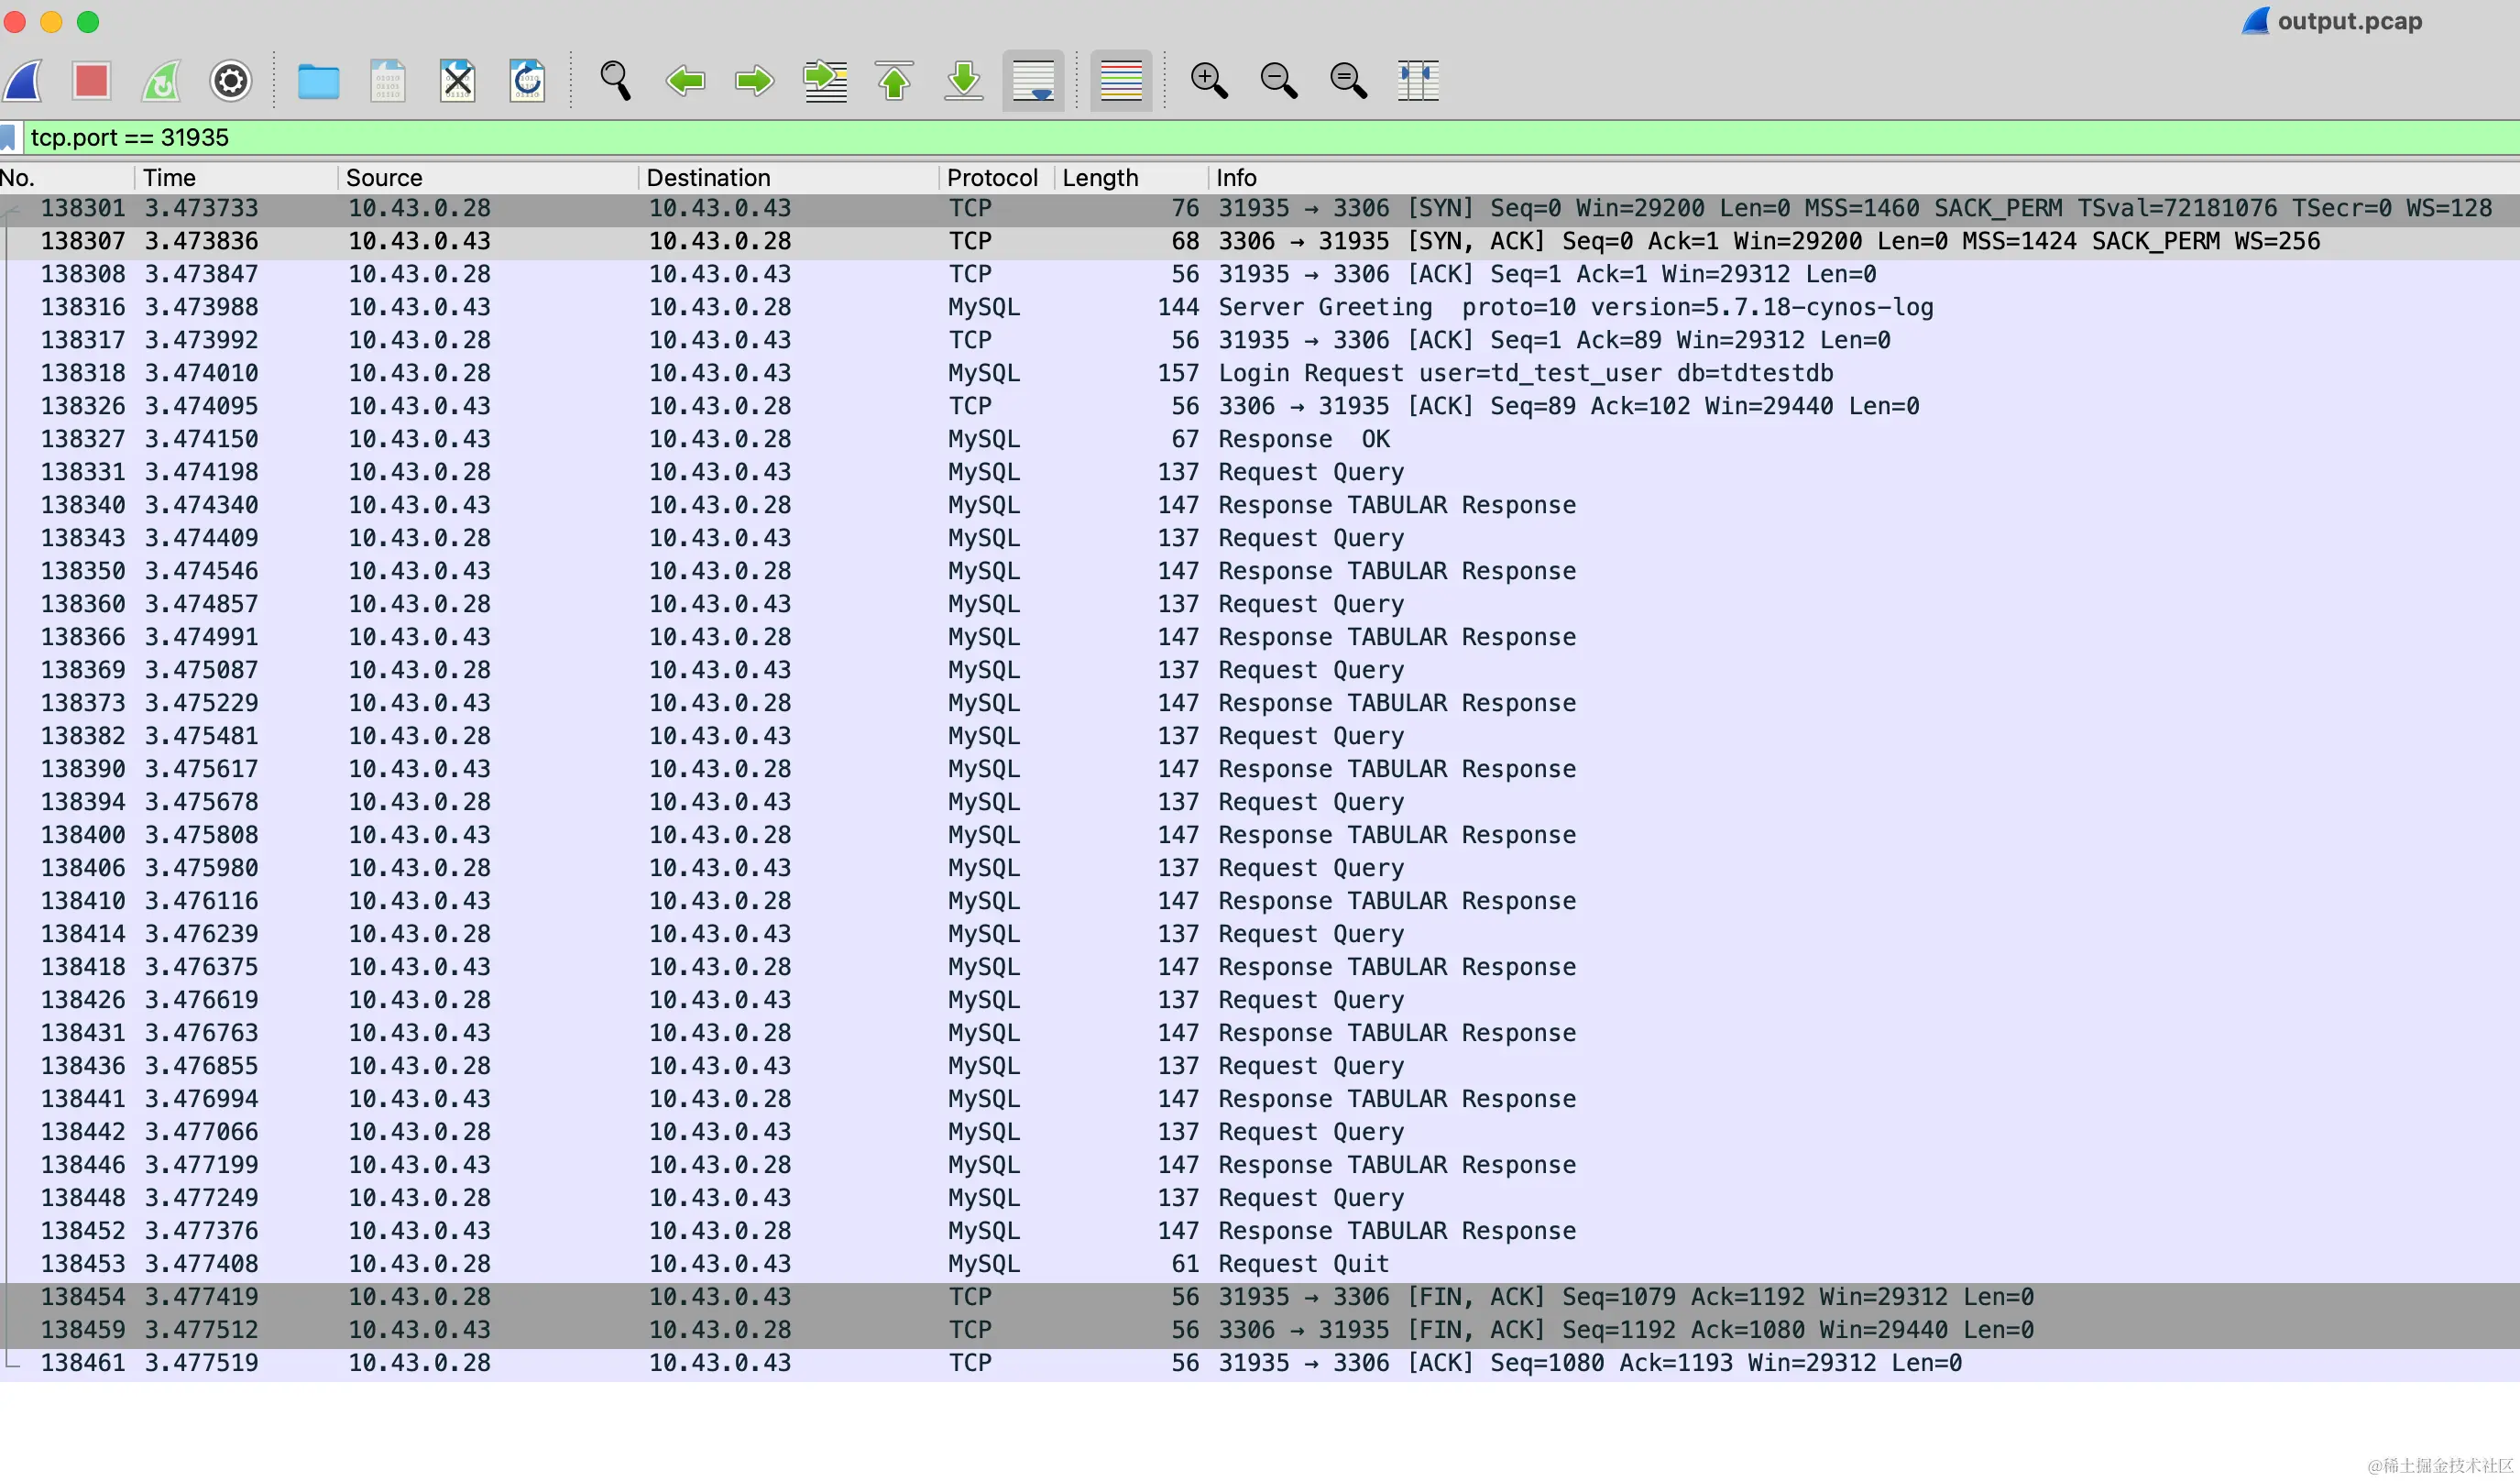Stop the running capture with red square

[x=91, y=81]
